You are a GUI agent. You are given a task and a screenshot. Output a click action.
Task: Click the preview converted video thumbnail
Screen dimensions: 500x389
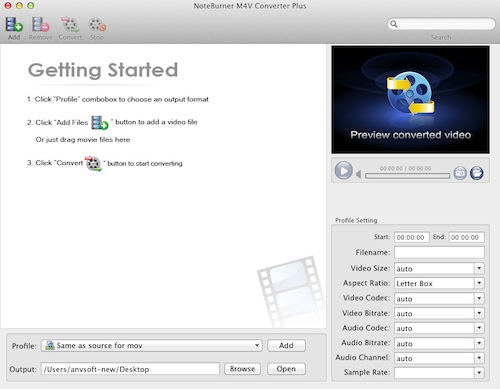point(410,100)
